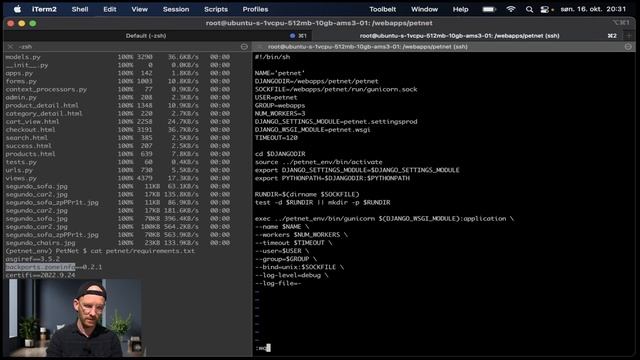This screenshot has height=360, width=640.
Task: Click the TIMEOUT=120 line
Action: (276, 138)
